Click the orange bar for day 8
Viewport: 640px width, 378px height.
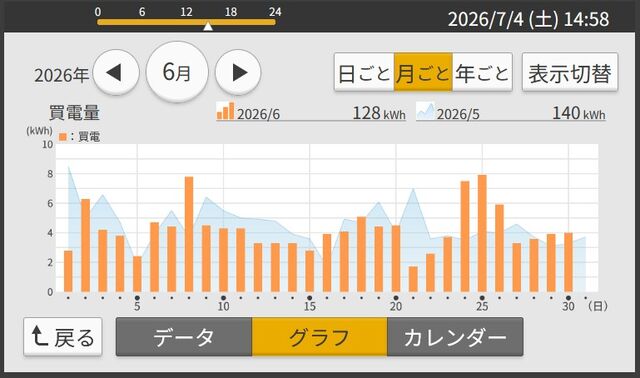click(189, 234)
